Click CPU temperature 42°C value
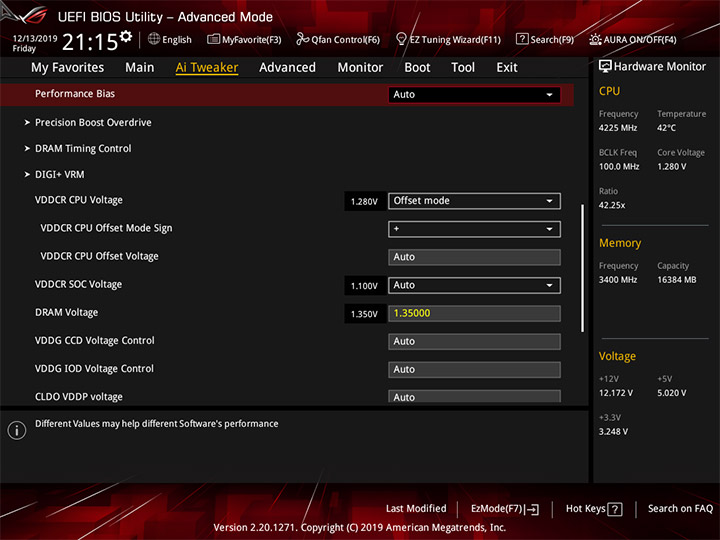The height and width of the screenshot is (540, 720). click(666, 128)
